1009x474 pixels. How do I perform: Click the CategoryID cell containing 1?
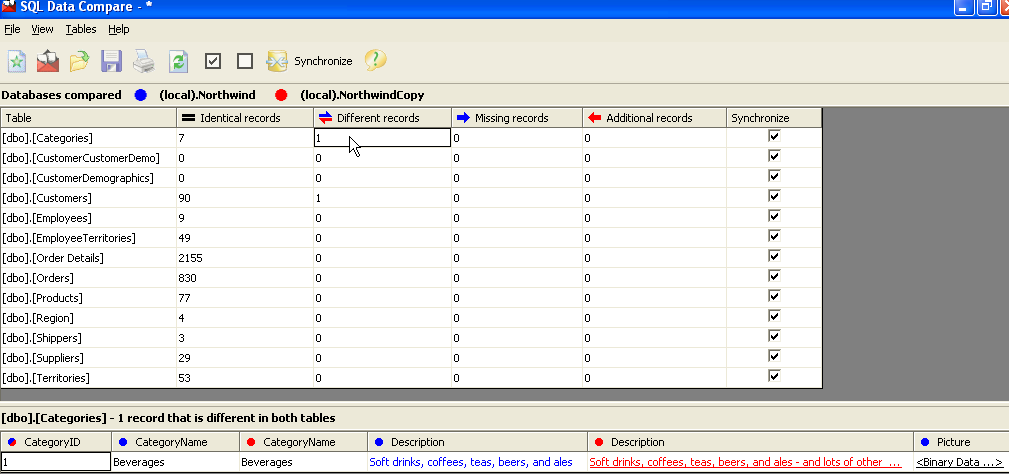coord(56,462)
